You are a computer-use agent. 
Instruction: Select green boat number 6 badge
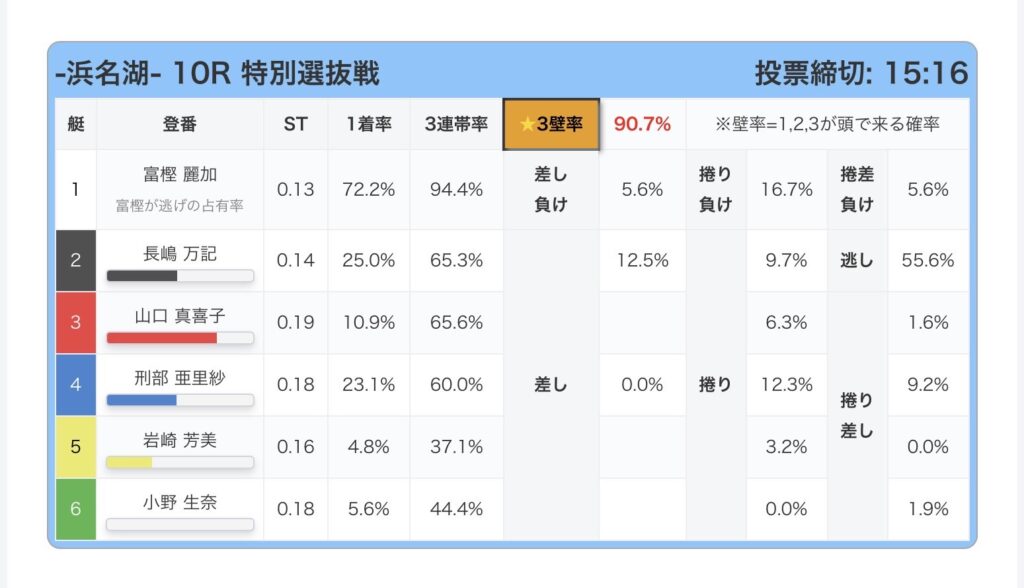pos(76,508)
